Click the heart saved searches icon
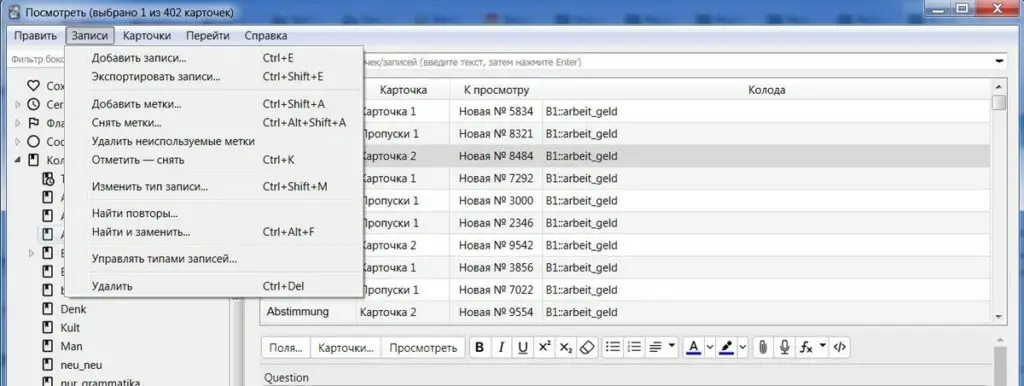Viewport: 1024px width, 386px height. click(33, 86)
